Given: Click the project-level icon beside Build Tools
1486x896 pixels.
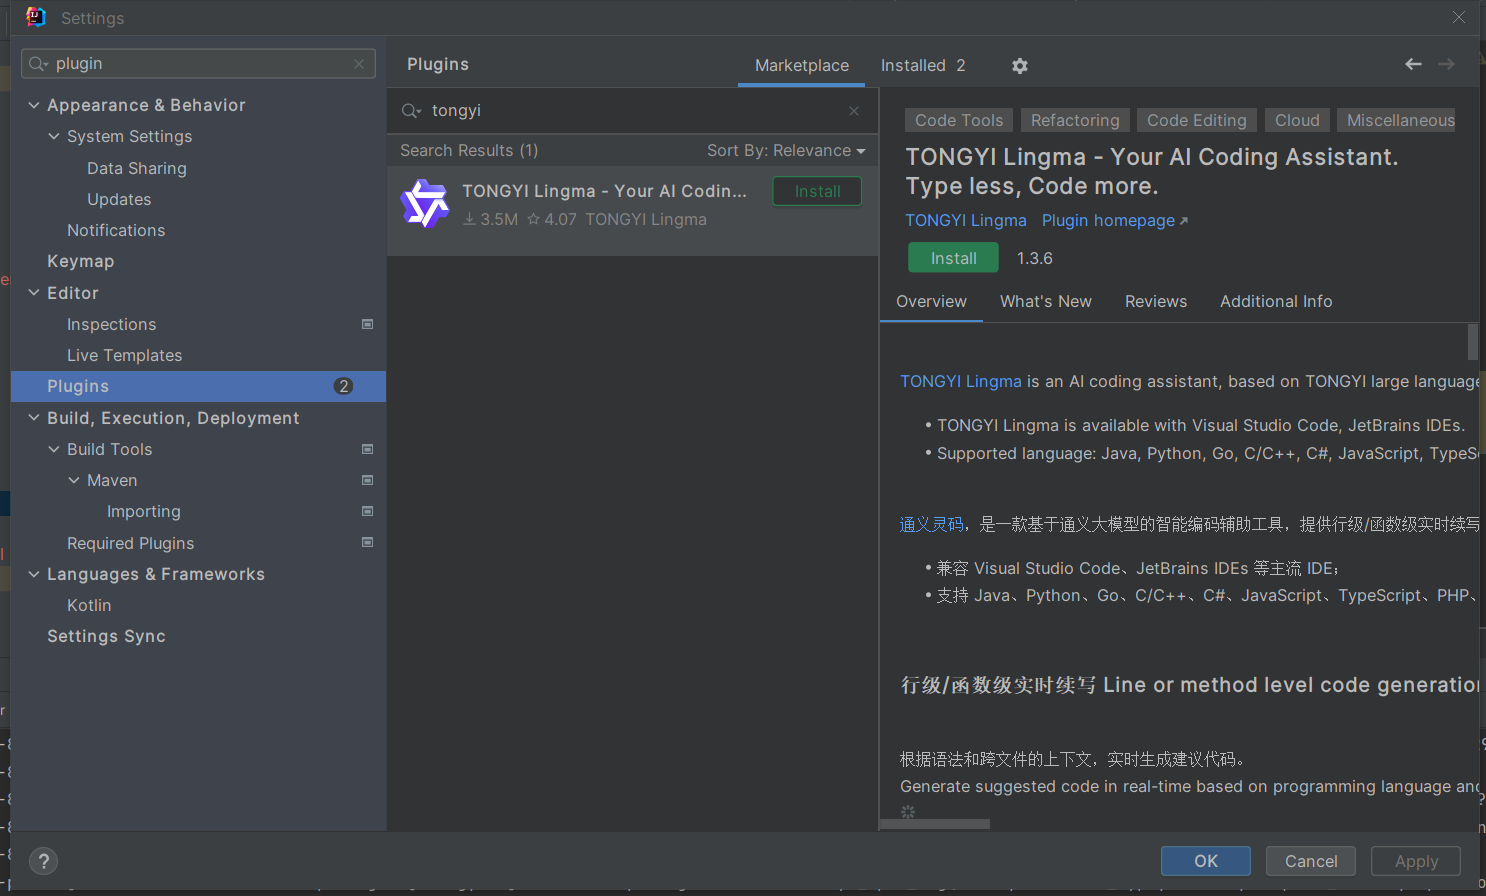Looking at the screenshot, I should click(367, 449).
